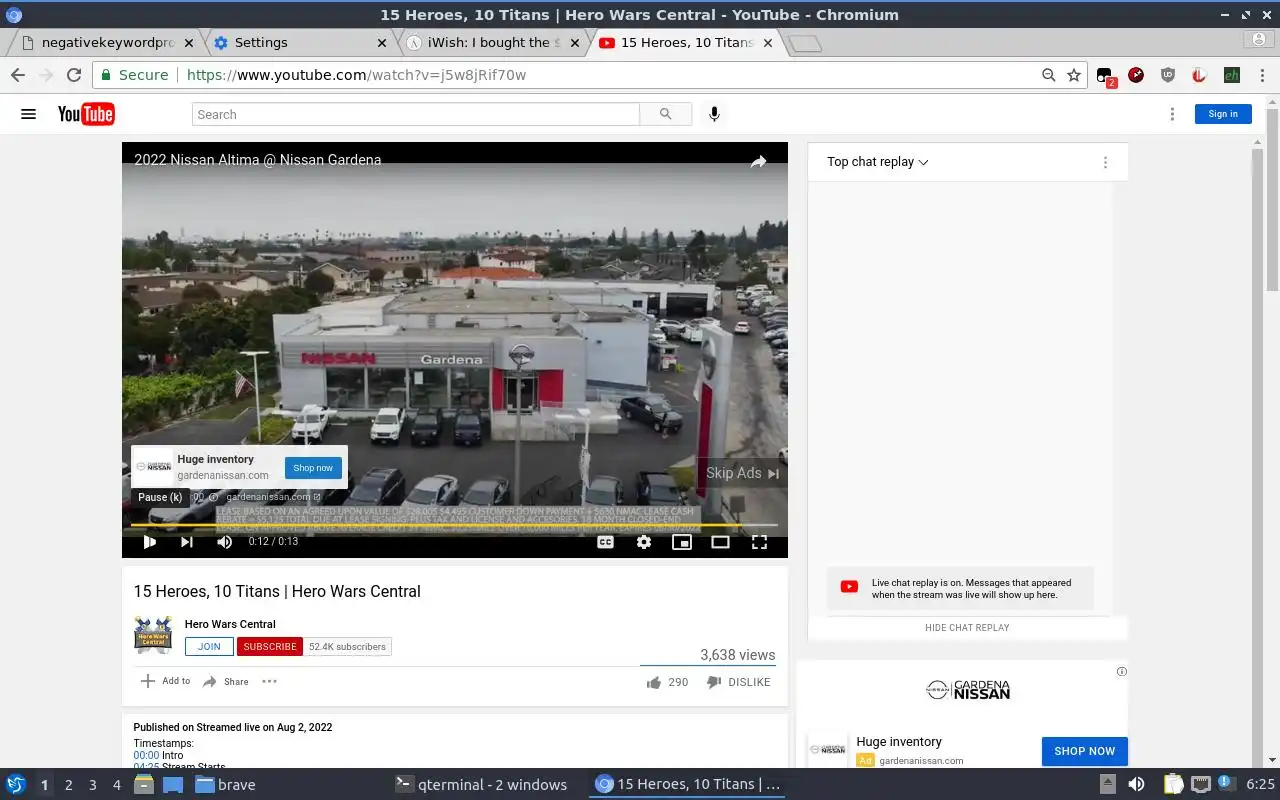Image resolution: width=1280 pixels, height=800 pixels.
Task: Enter fullscreen in video player
Action: pyautogui.click(x=759, y=542)
